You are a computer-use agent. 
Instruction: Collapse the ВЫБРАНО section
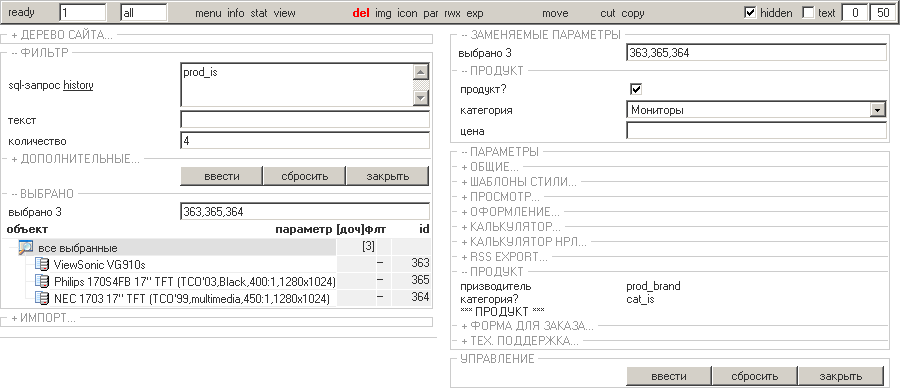click(x=42, y=194)
